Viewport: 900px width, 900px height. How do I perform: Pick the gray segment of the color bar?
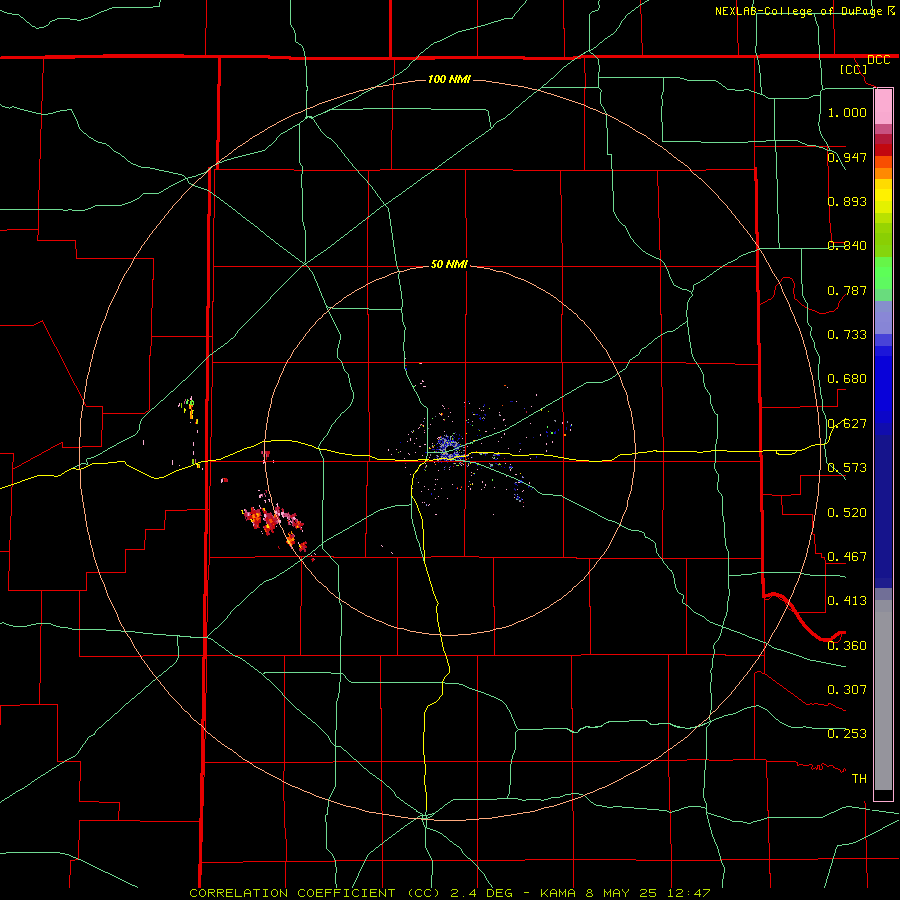coord(883,695)
